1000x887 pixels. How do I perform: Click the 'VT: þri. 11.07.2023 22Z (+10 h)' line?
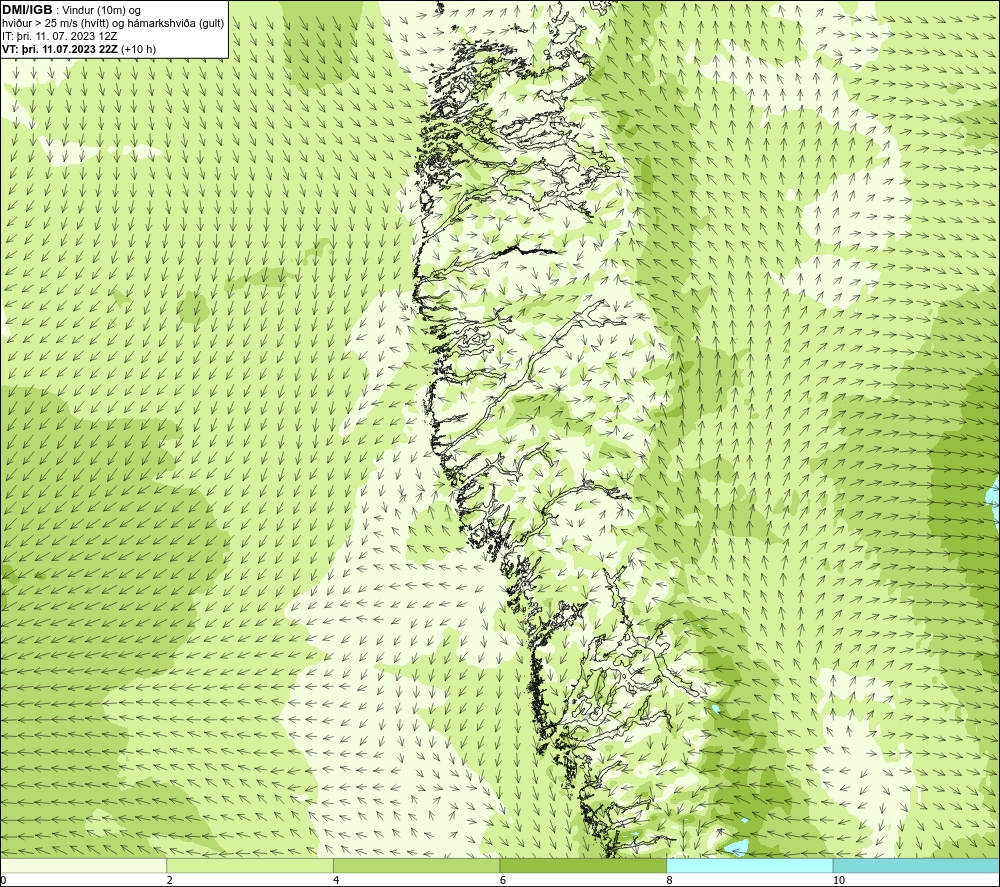[x=78, y=48]
